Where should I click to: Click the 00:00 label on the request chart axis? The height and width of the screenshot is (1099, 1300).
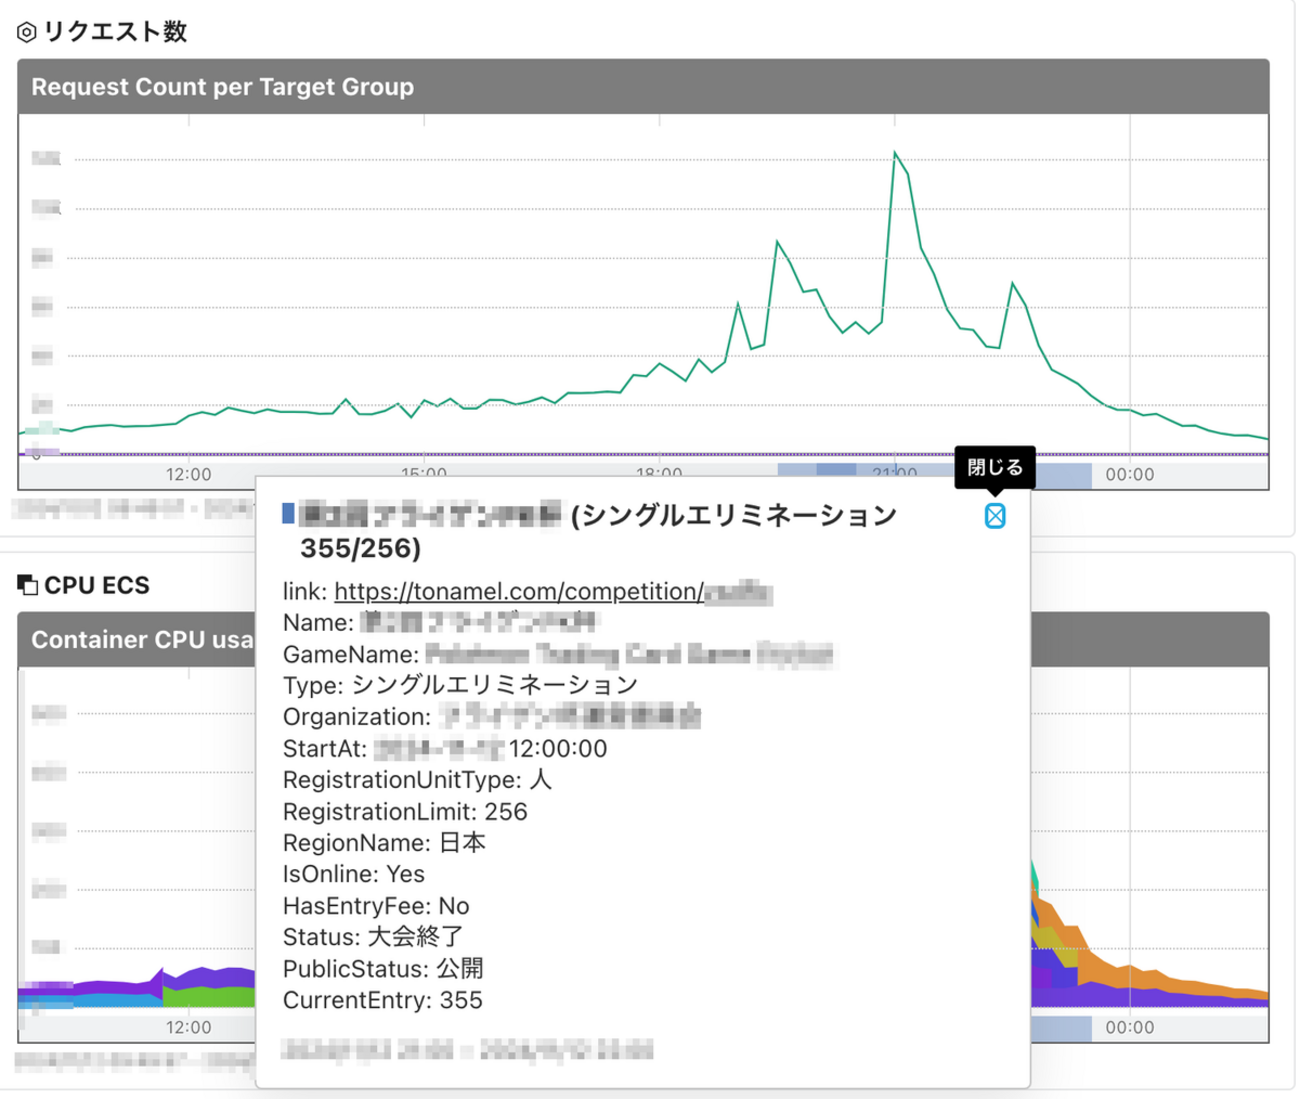click(1129, 474)
